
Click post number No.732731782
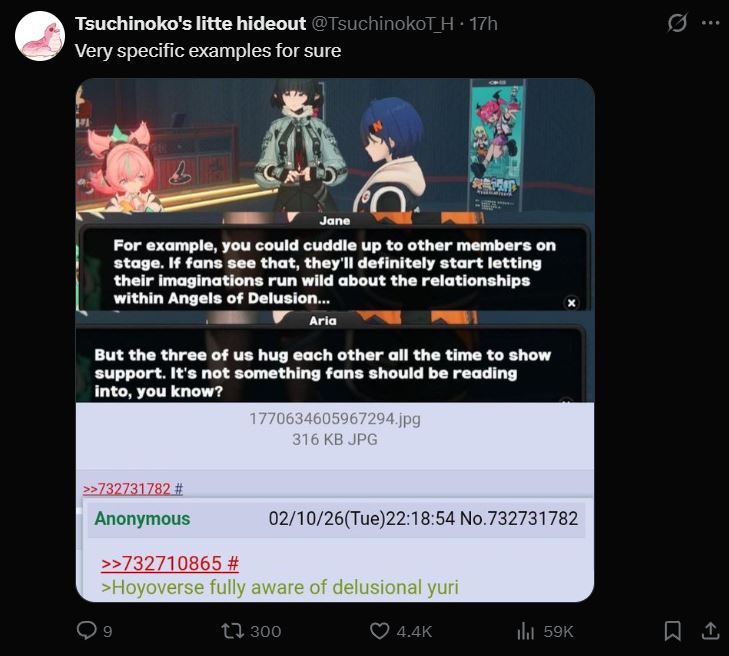519,518
